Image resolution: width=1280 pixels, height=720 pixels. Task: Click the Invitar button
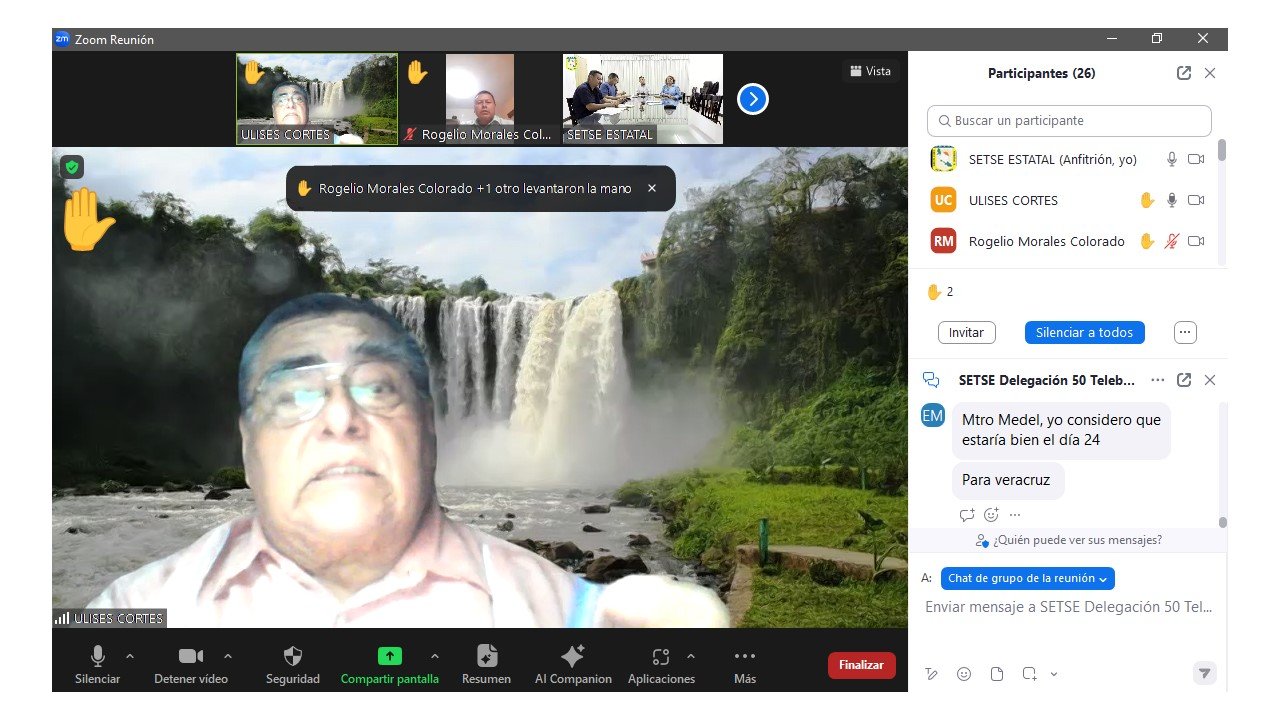coord(966,332)
